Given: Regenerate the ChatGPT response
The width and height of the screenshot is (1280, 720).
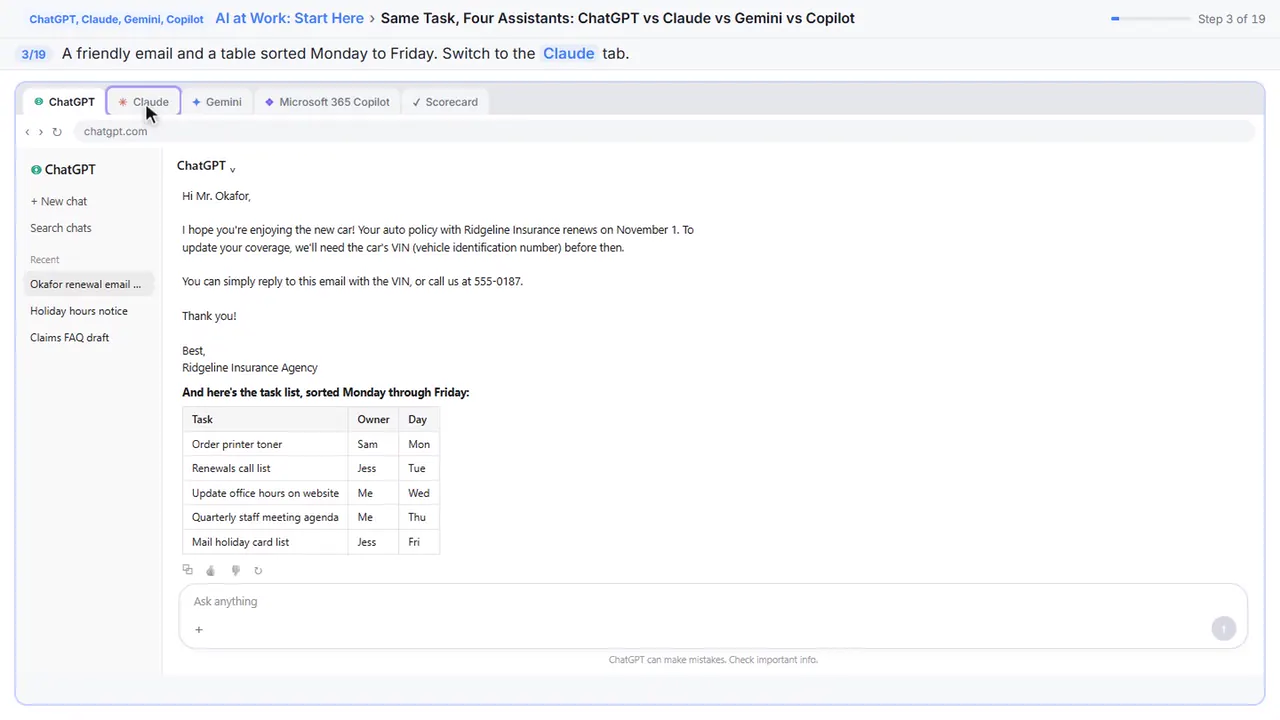Looking at the screenshot, I should pyautogui.click(x=258, y=570).
